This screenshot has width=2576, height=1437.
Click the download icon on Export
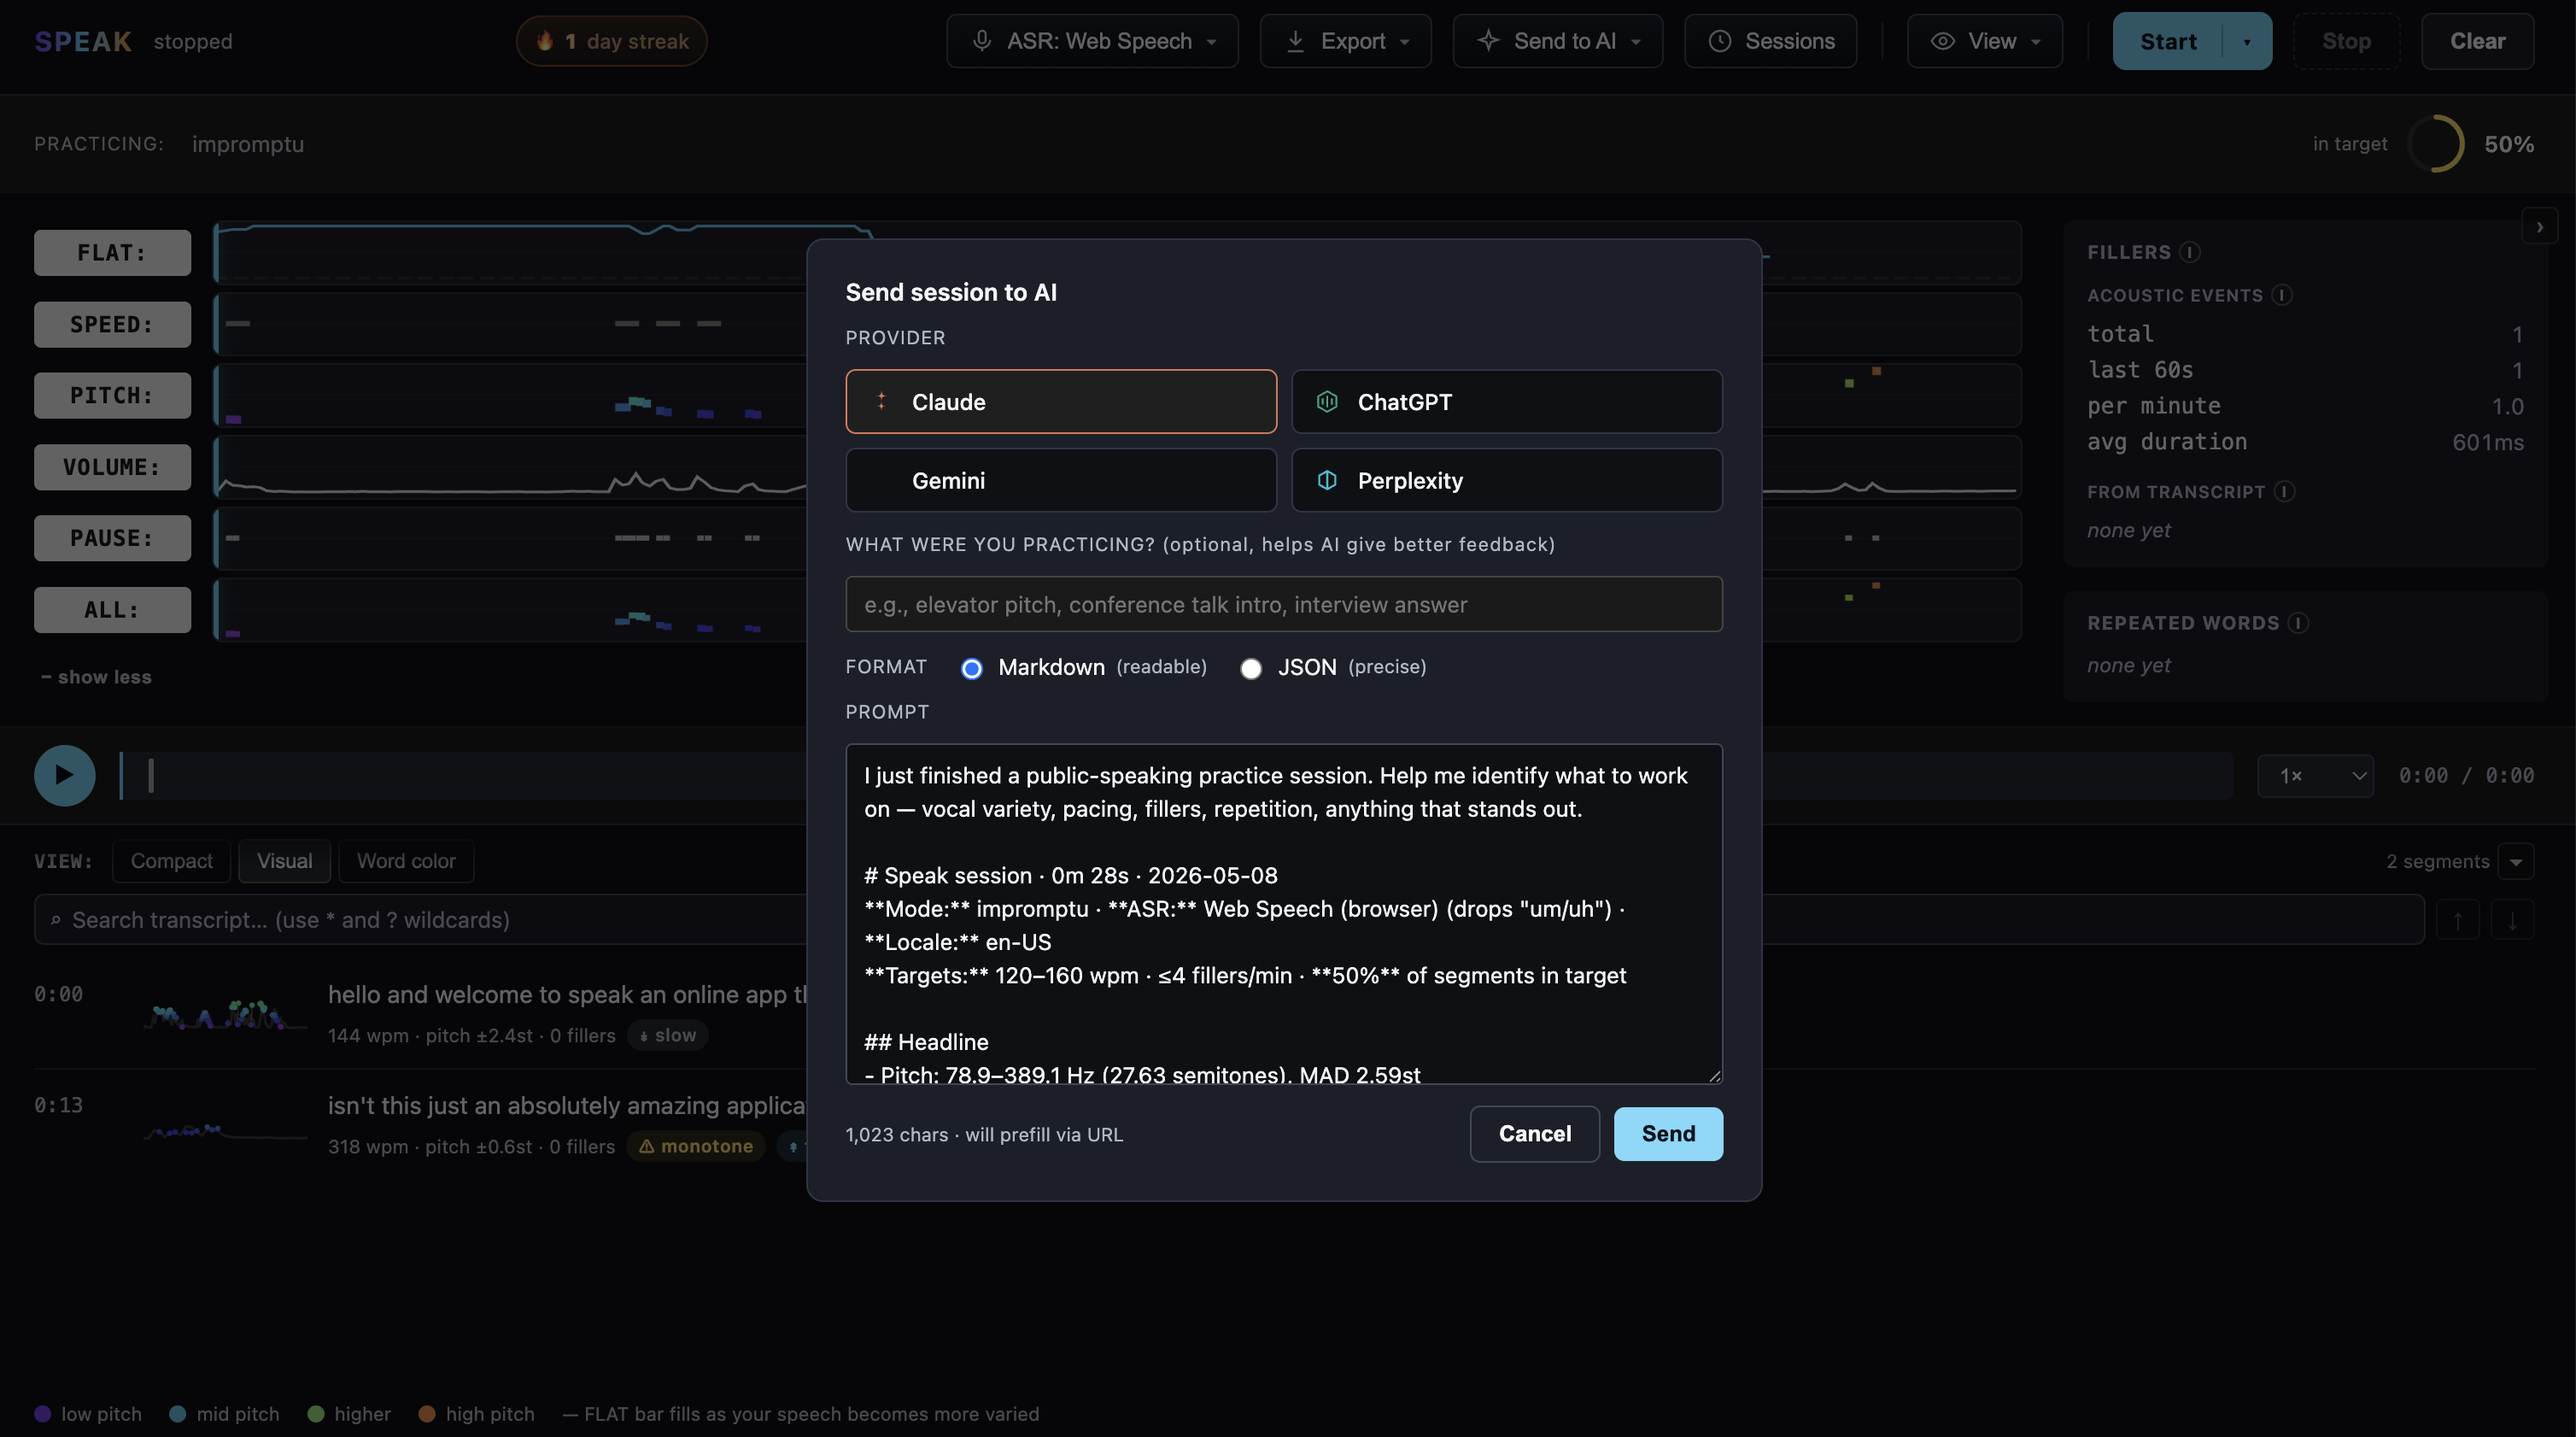[x=1295, y=41]
